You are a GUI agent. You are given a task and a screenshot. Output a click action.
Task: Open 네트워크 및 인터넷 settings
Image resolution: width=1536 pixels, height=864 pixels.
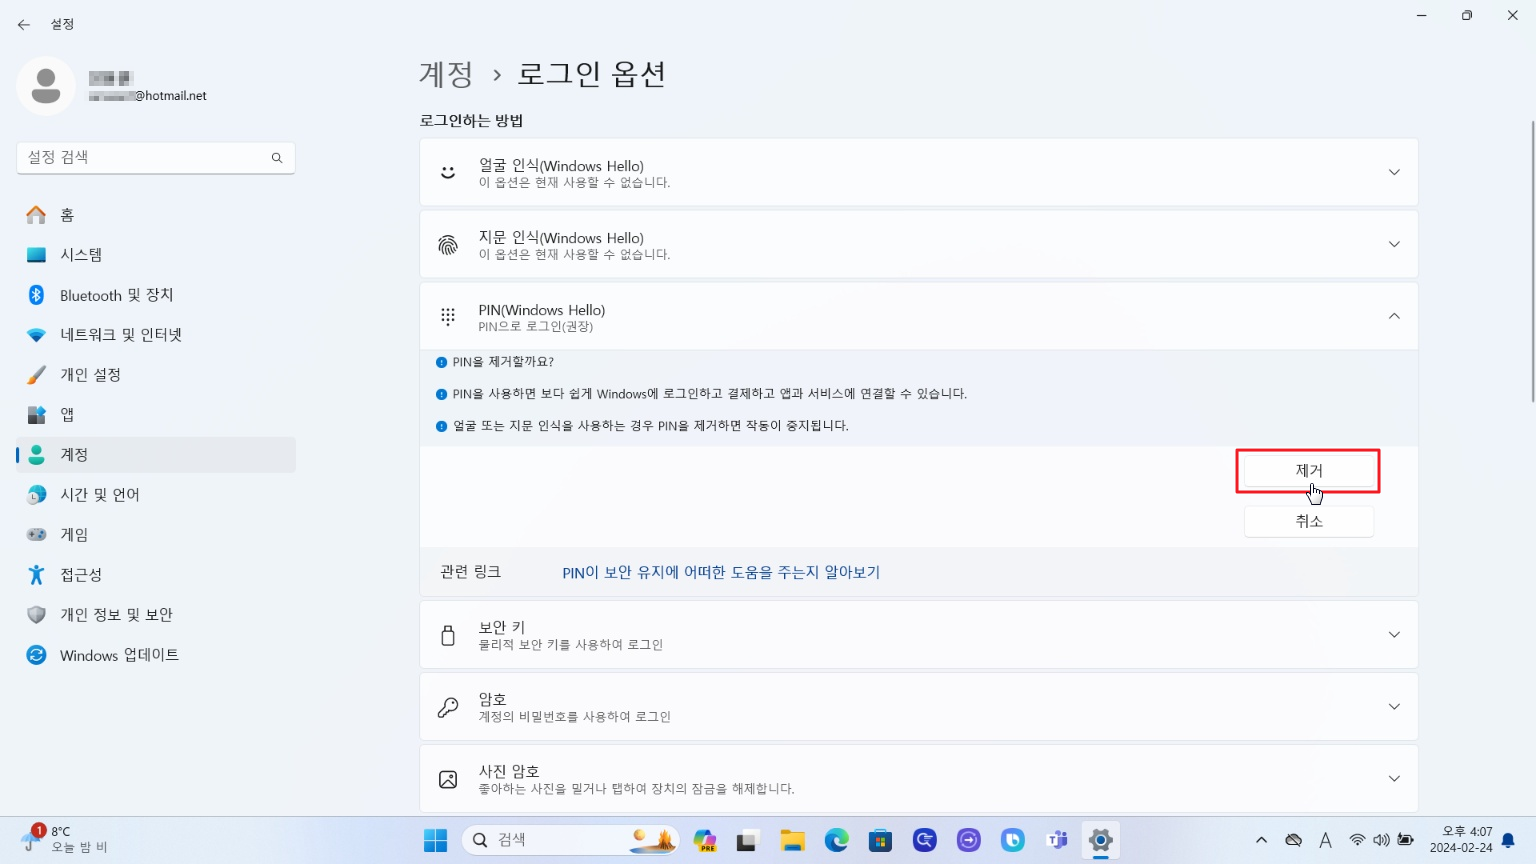point(120,334)
